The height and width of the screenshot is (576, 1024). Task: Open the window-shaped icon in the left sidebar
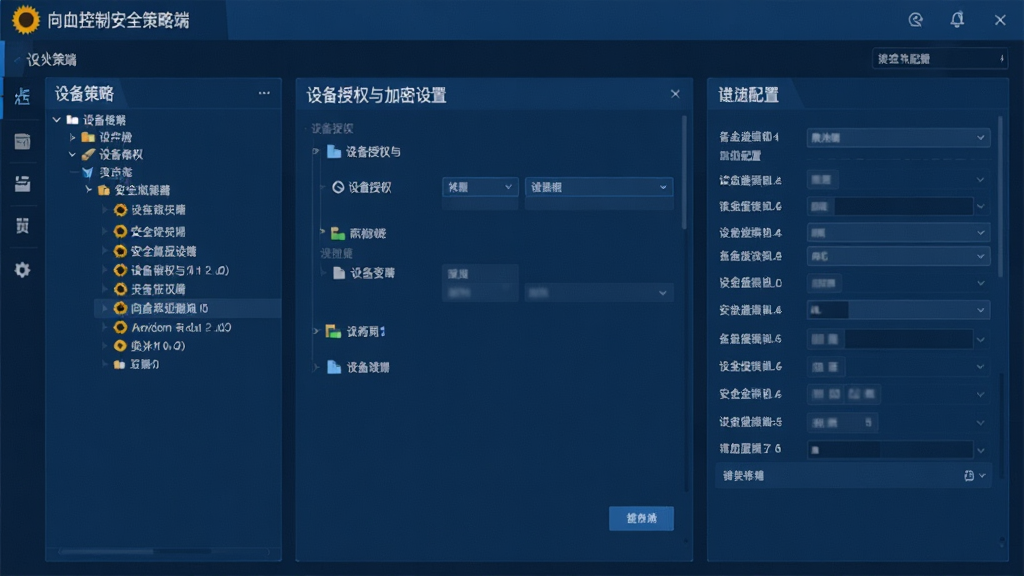coord(22,141)
